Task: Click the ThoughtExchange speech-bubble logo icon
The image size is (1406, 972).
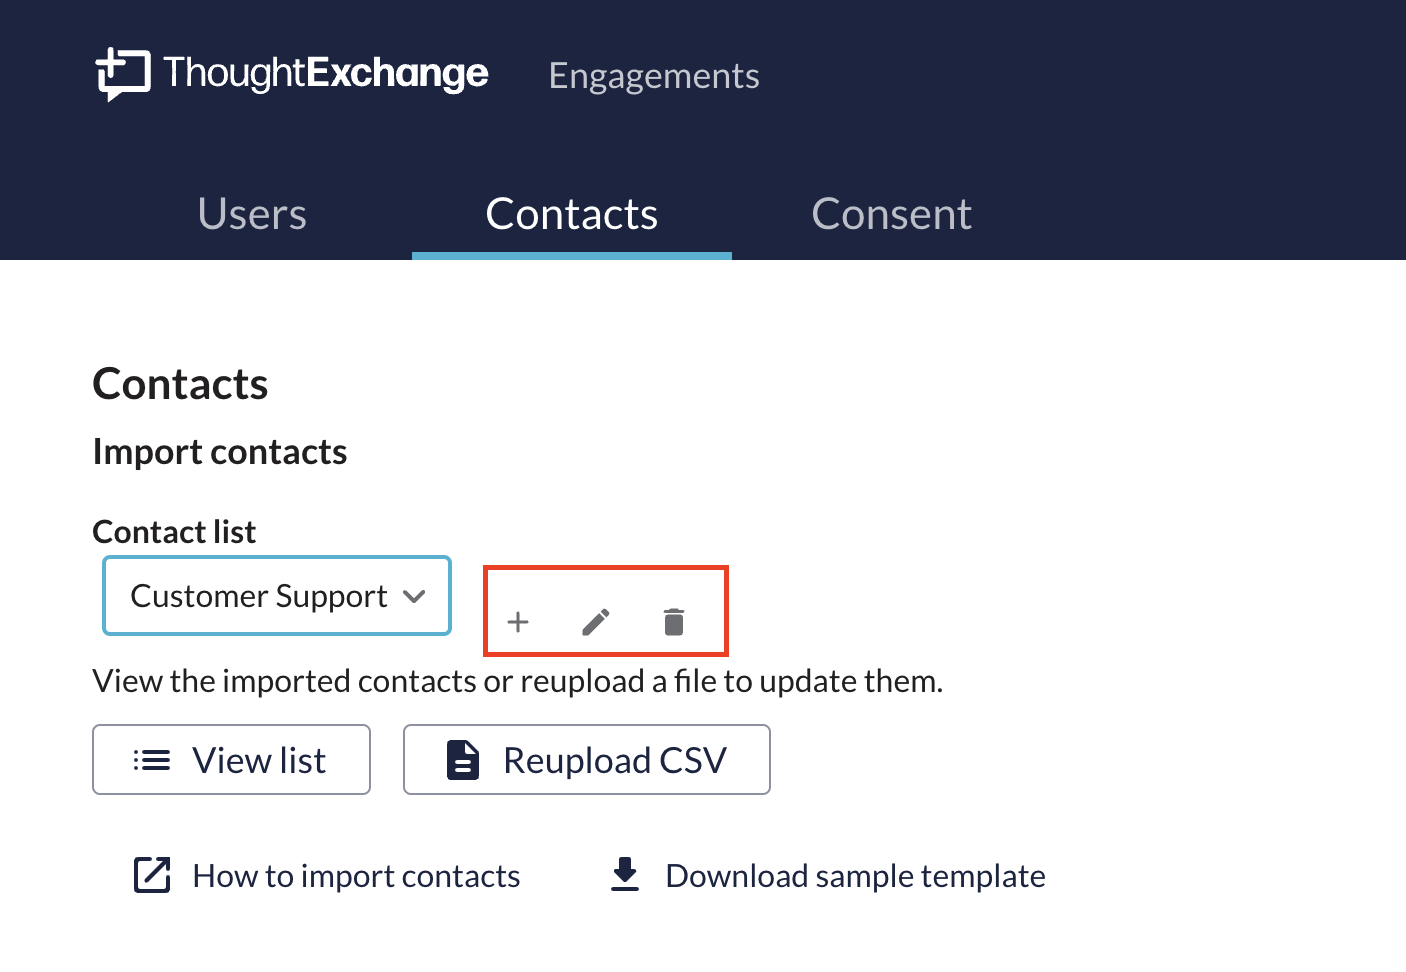Action: 122,74
